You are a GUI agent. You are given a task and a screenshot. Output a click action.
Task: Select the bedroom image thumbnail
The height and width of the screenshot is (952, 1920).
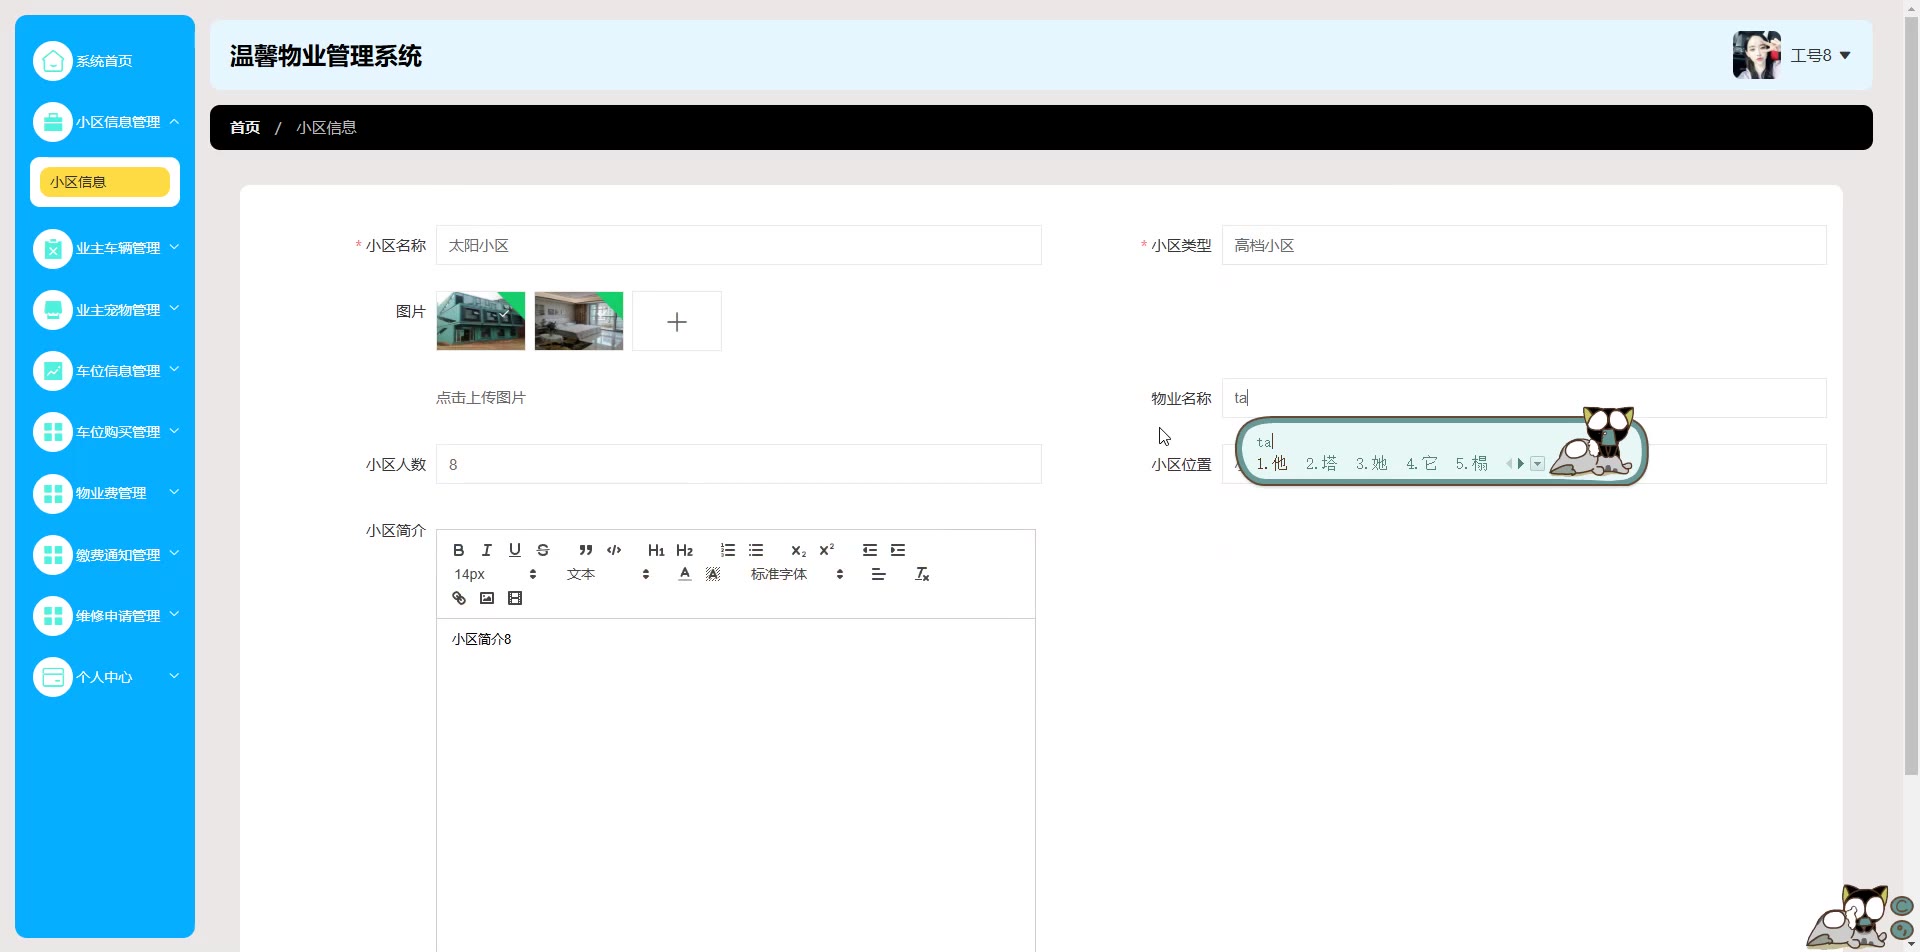[x=579, y=321]
